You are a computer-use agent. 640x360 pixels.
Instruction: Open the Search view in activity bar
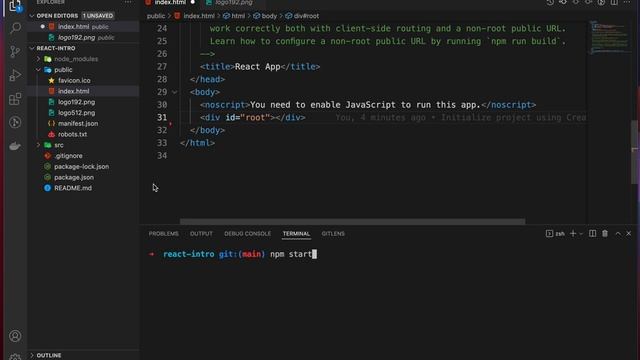tap(15, 28)
